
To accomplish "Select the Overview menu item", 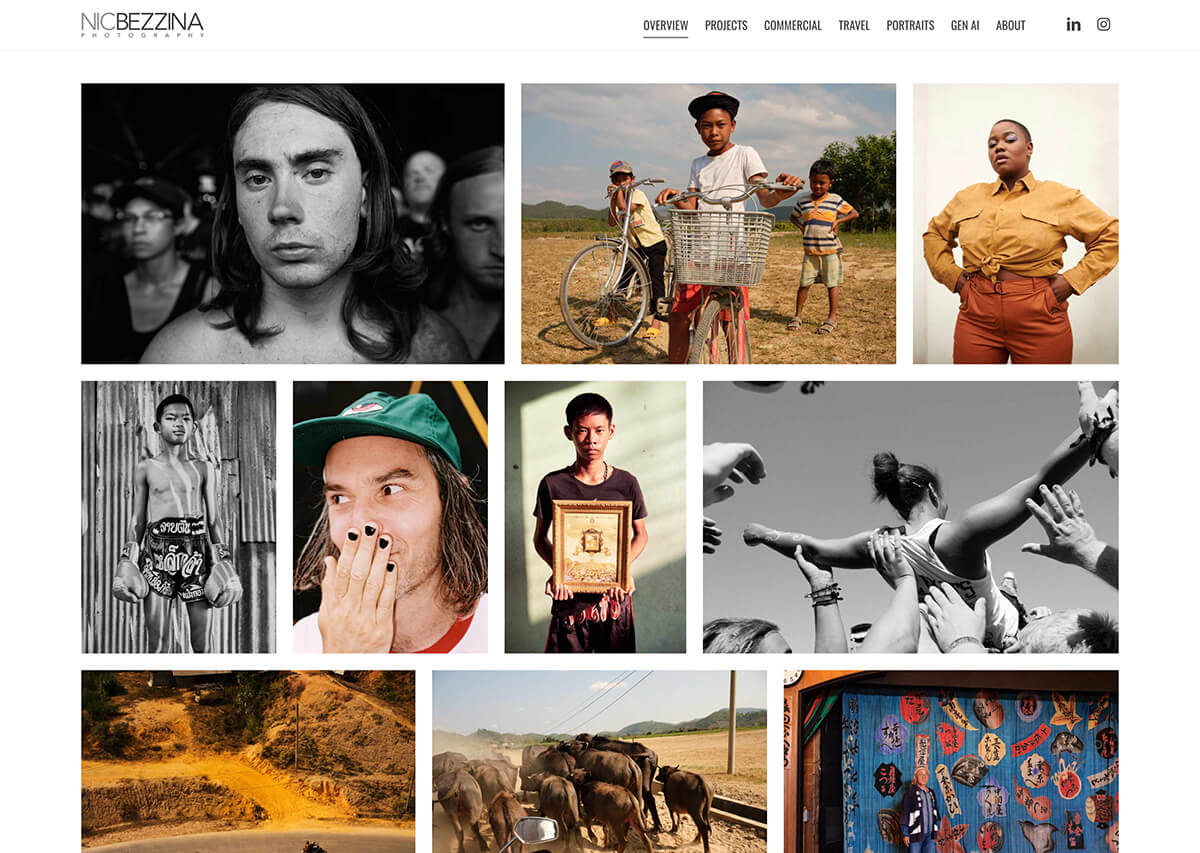I will coord(665,26).
